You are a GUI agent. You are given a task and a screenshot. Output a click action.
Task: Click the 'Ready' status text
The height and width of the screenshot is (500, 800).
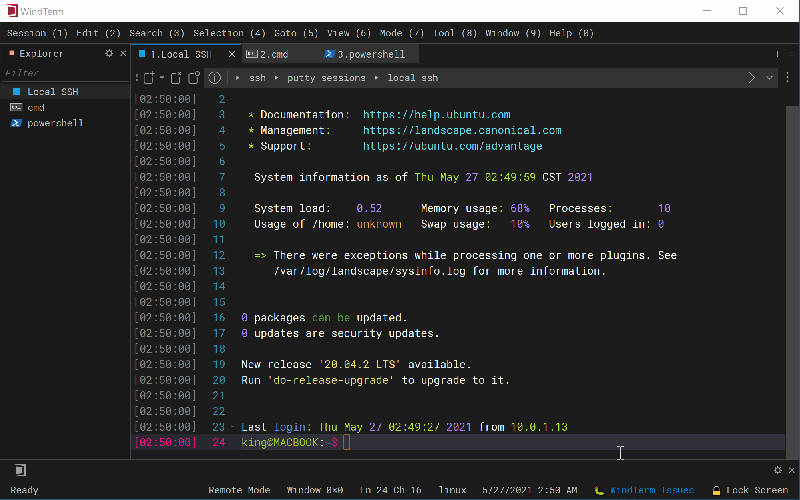coord(24,490)
